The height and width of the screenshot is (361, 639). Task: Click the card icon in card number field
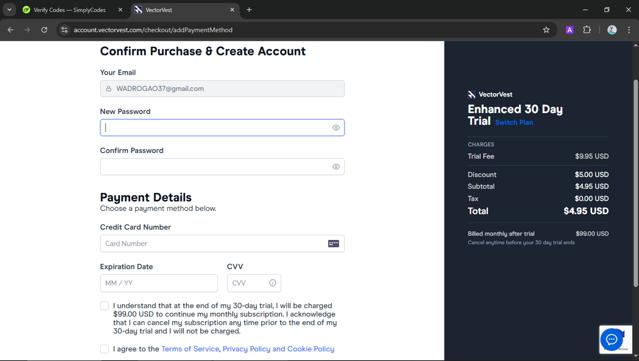click(x=333, y=244)
